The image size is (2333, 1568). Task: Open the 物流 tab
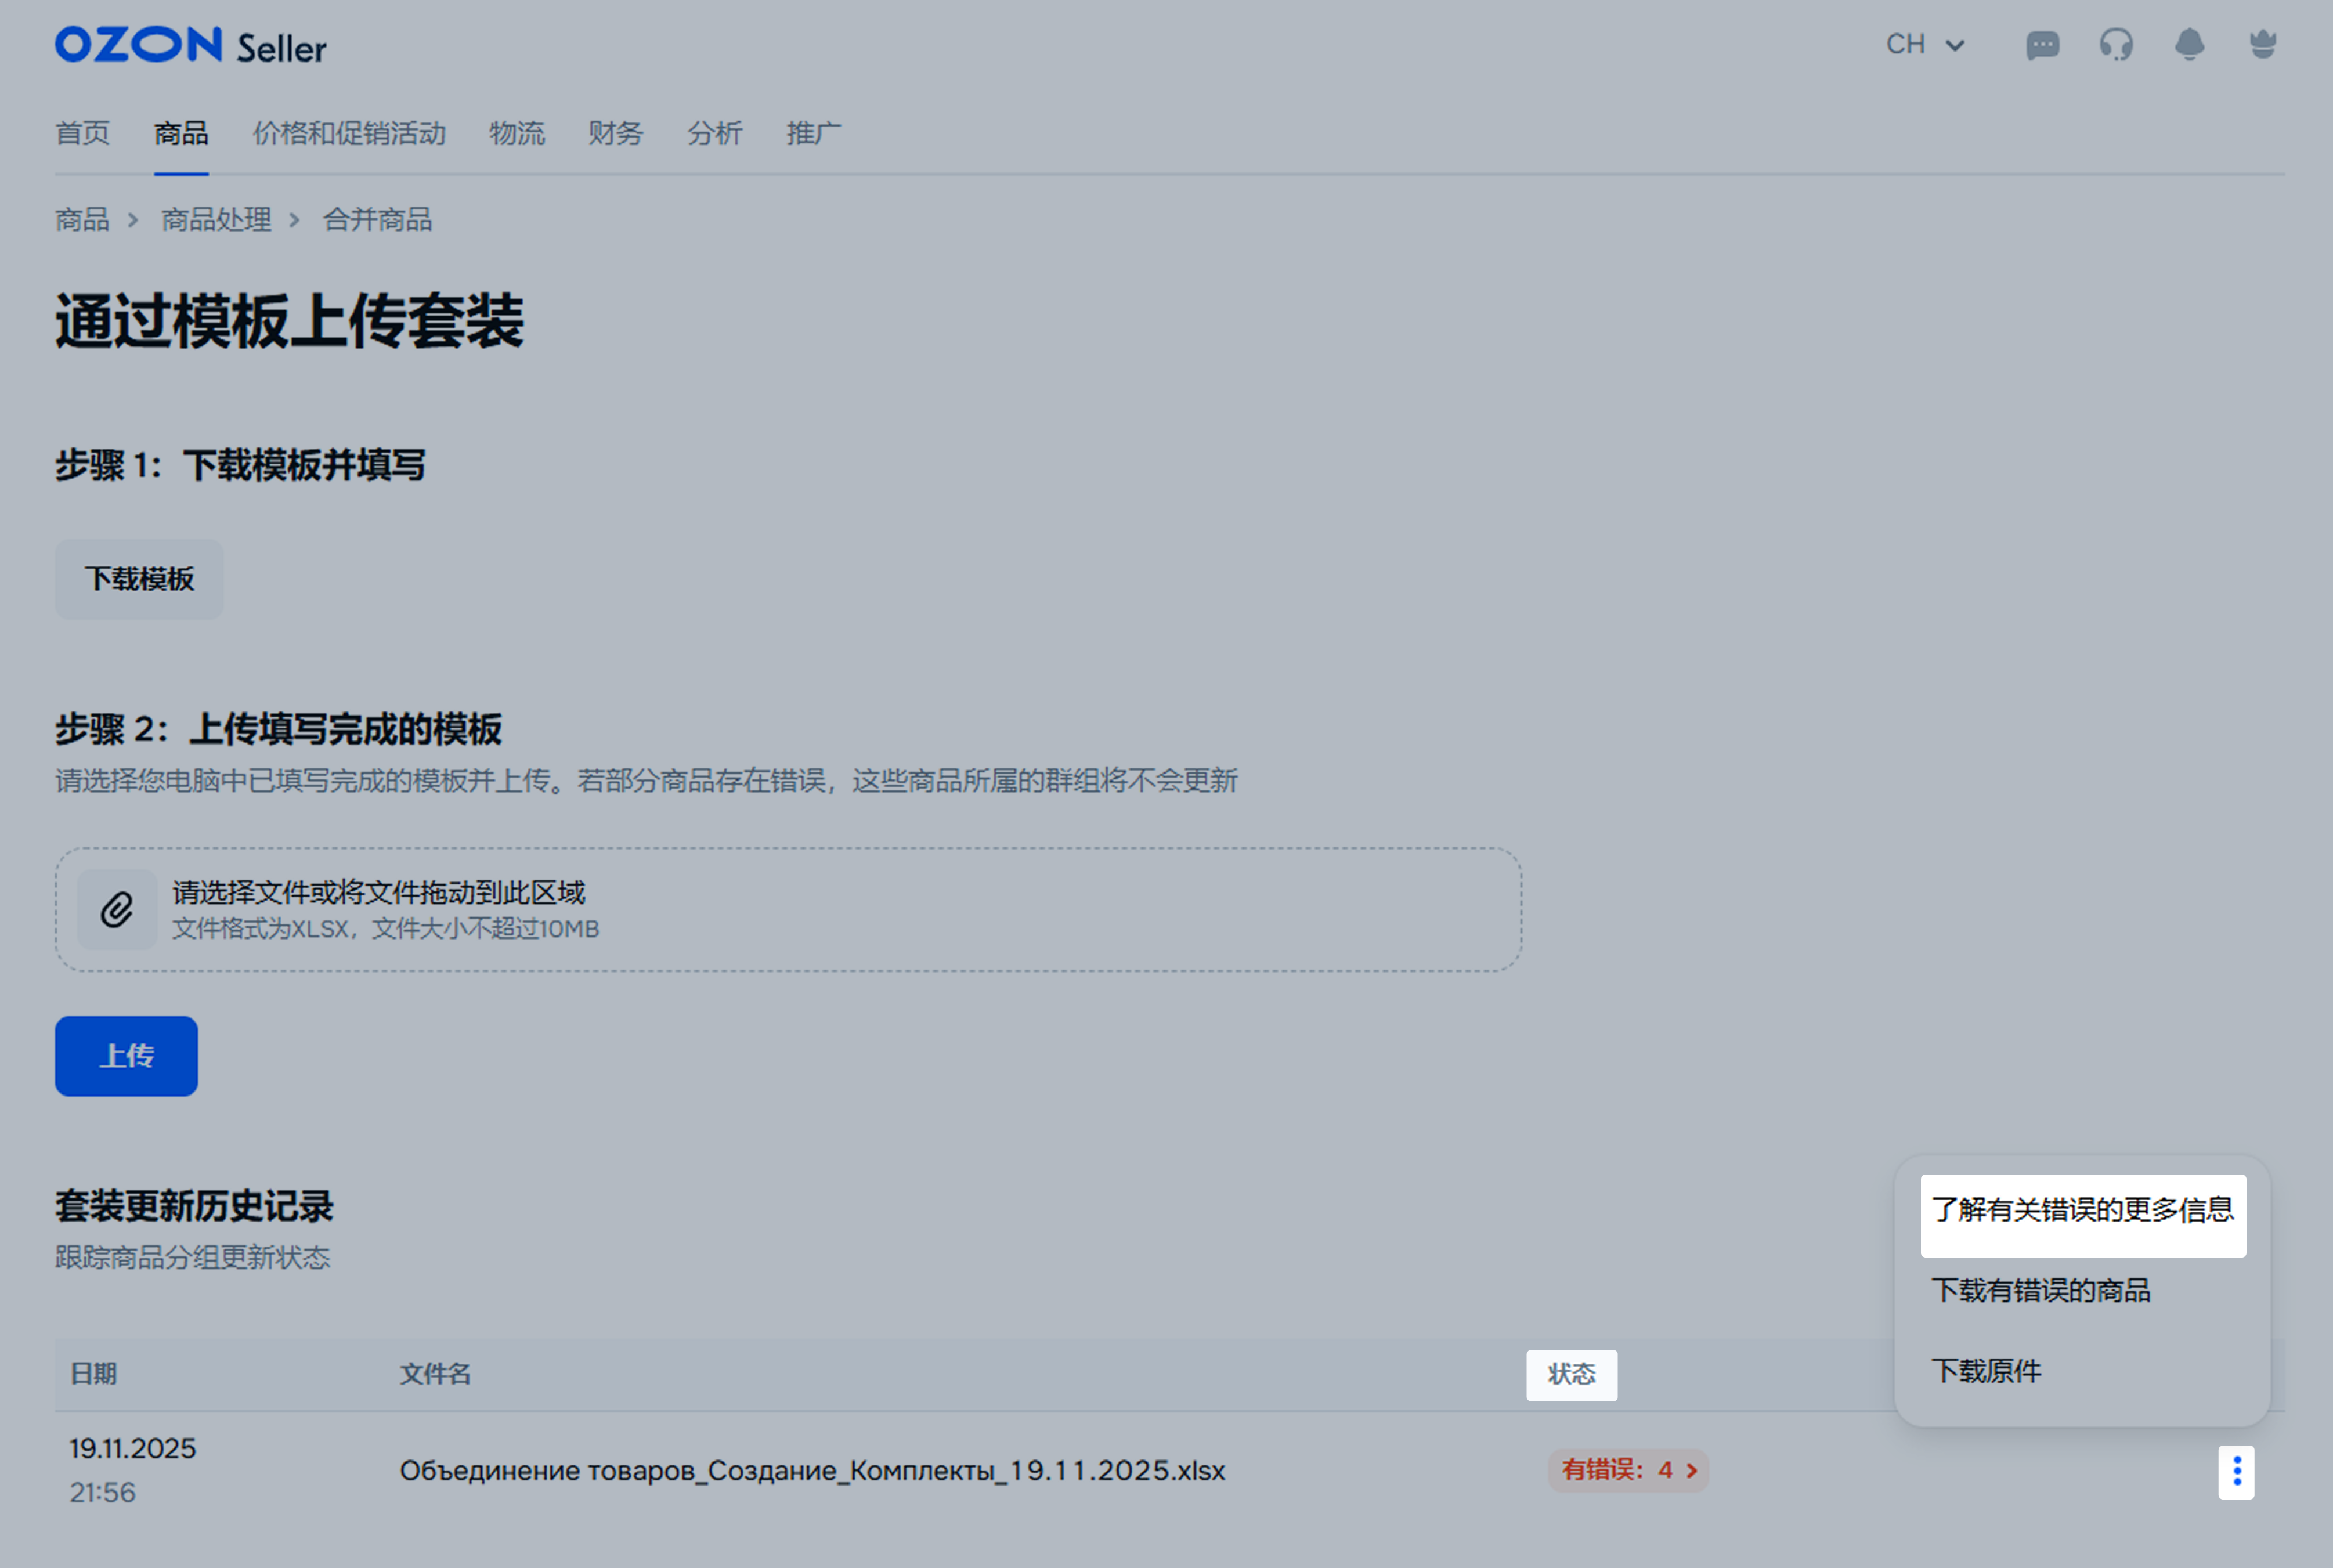point(517,133)
